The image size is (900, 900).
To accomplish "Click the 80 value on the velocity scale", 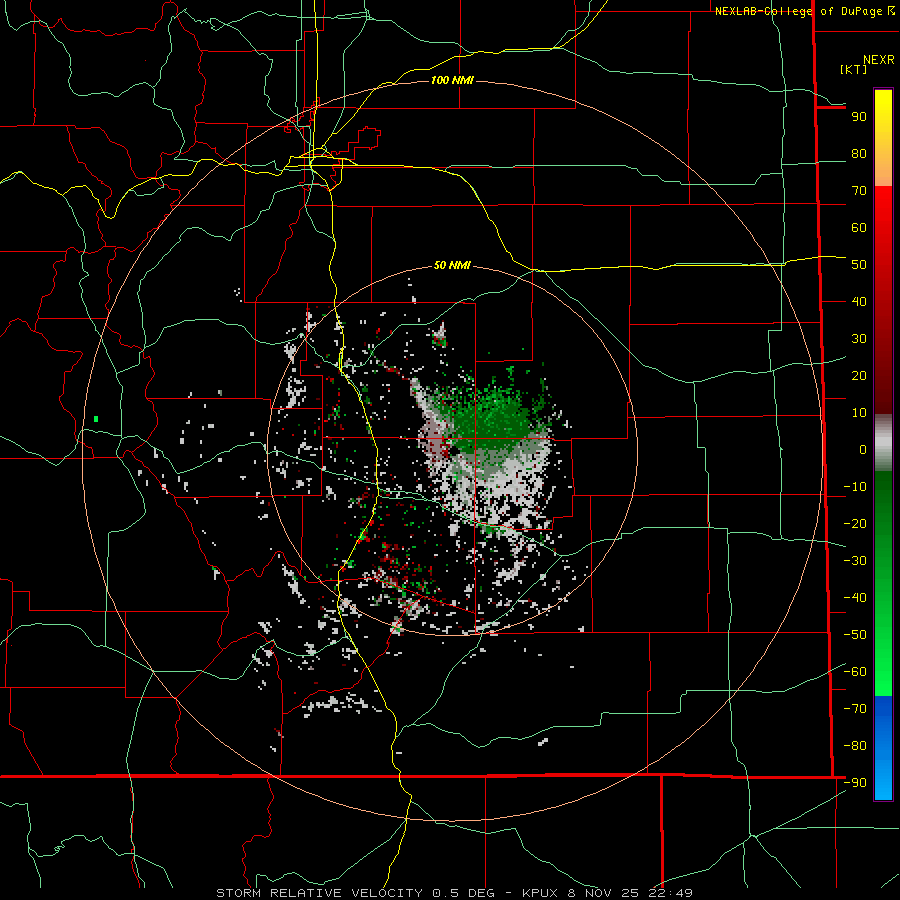I will point(859,154).
